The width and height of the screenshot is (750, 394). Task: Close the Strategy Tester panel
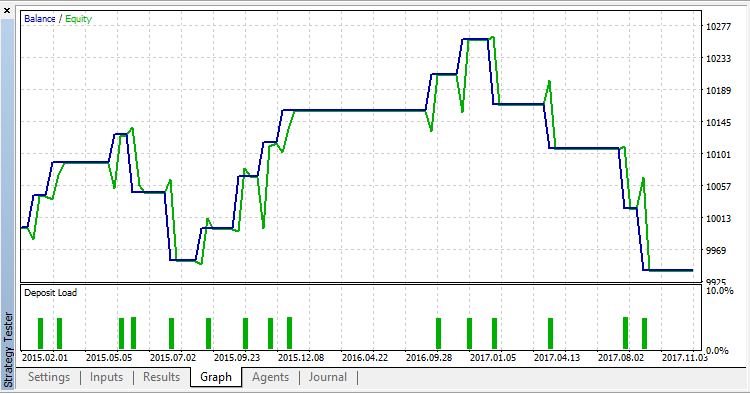coord(7,10)
